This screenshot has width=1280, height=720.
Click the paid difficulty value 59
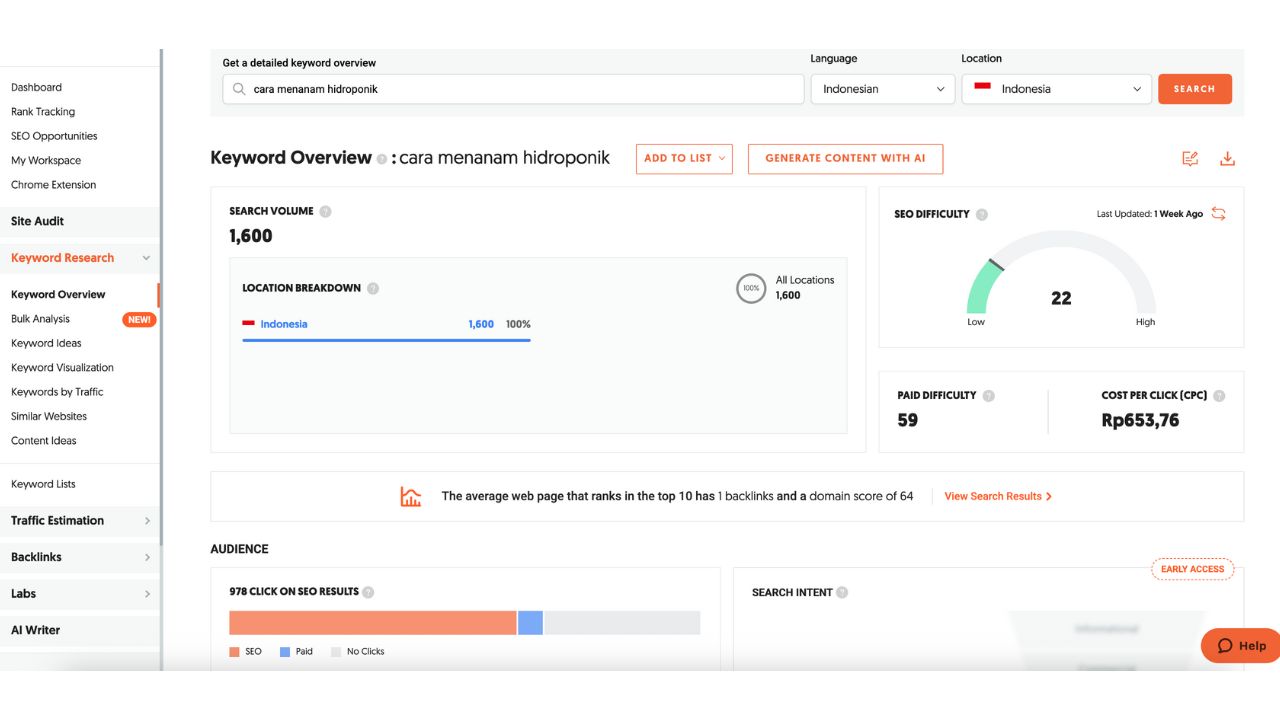(908, 421)
